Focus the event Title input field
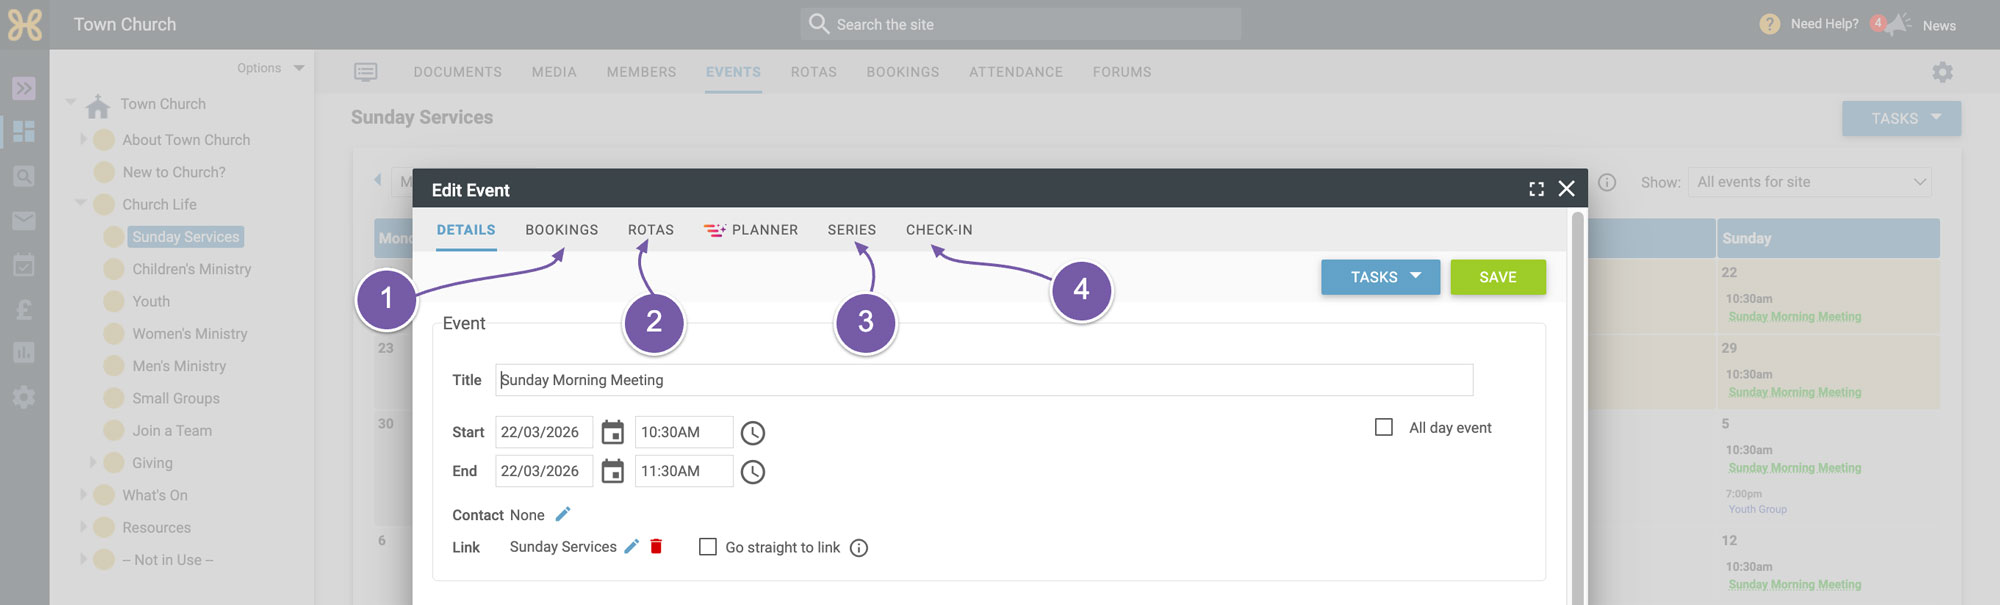The width and height of the screenshot is (2000, 605). (x=984, y=380)
